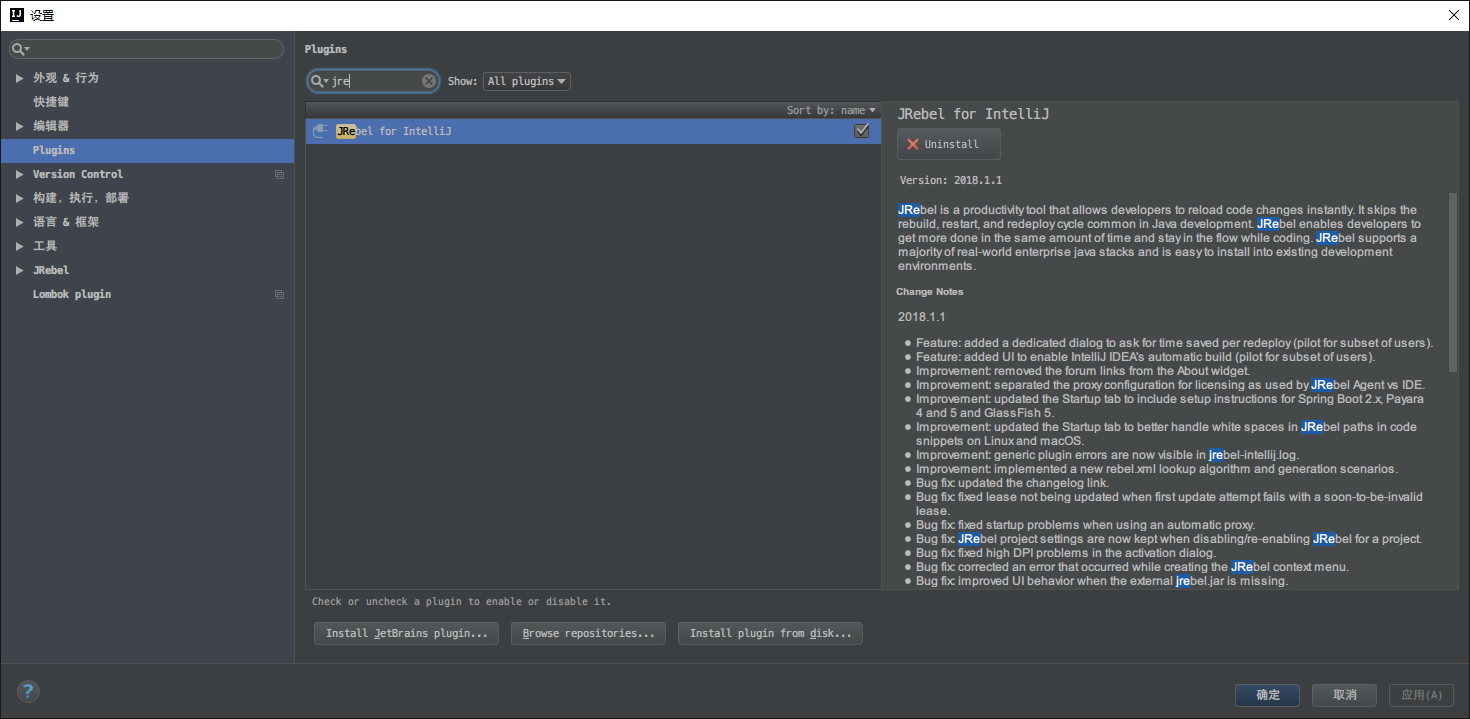
Task: Open the Show All plugins dropdown
Action: (x=526, y=81)
